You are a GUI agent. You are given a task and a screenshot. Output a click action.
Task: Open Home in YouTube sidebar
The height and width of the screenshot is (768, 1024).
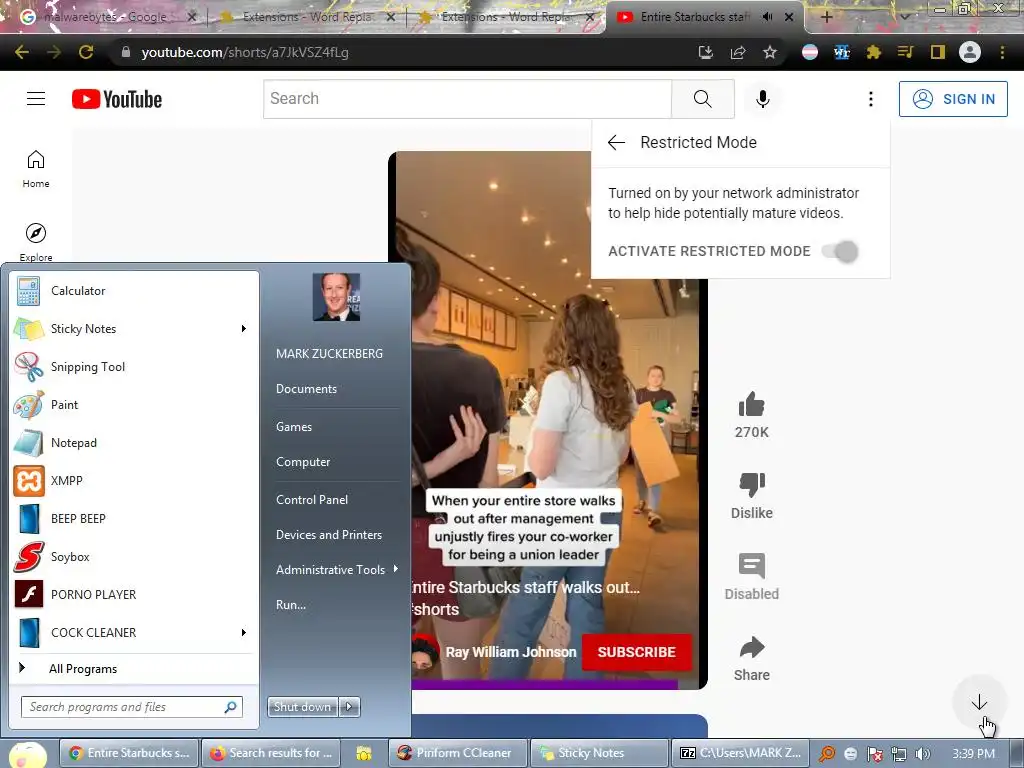coord(36,169)
